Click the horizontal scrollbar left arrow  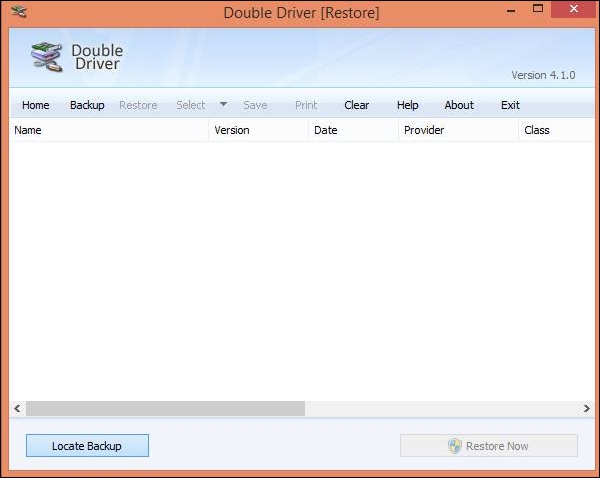17,408
